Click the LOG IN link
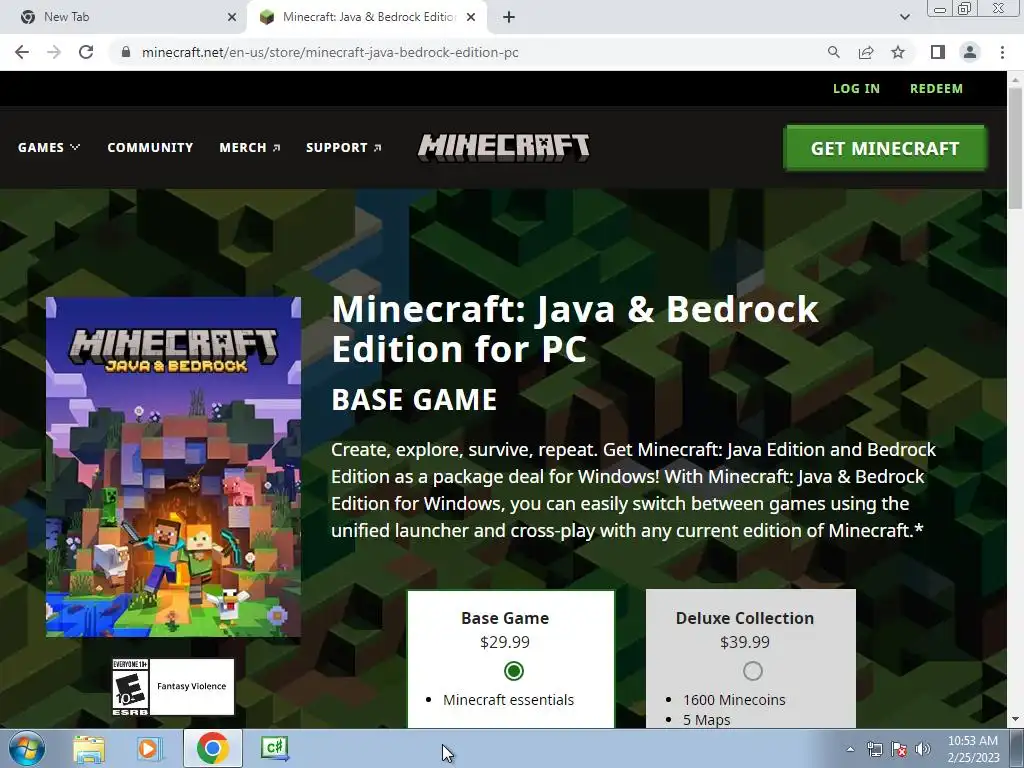1024x768 pixels. pos(856,88)
